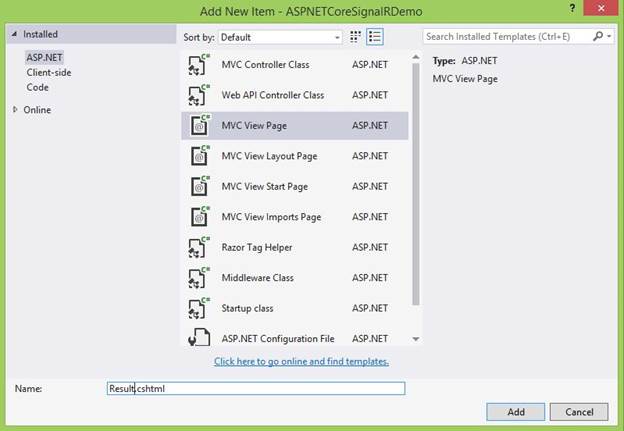Open the go online and find templates link
The width and height of the screenshot is (624, 431).
(301, 361)
